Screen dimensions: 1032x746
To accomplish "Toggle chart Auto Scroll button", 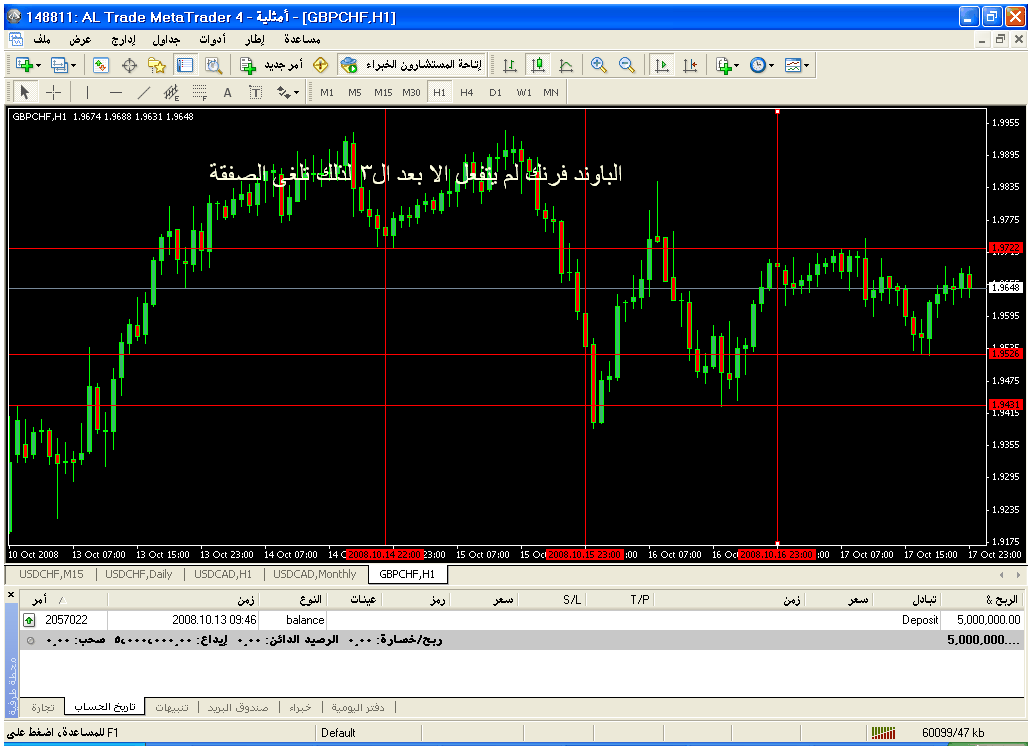I will click(x=661, y=65).
